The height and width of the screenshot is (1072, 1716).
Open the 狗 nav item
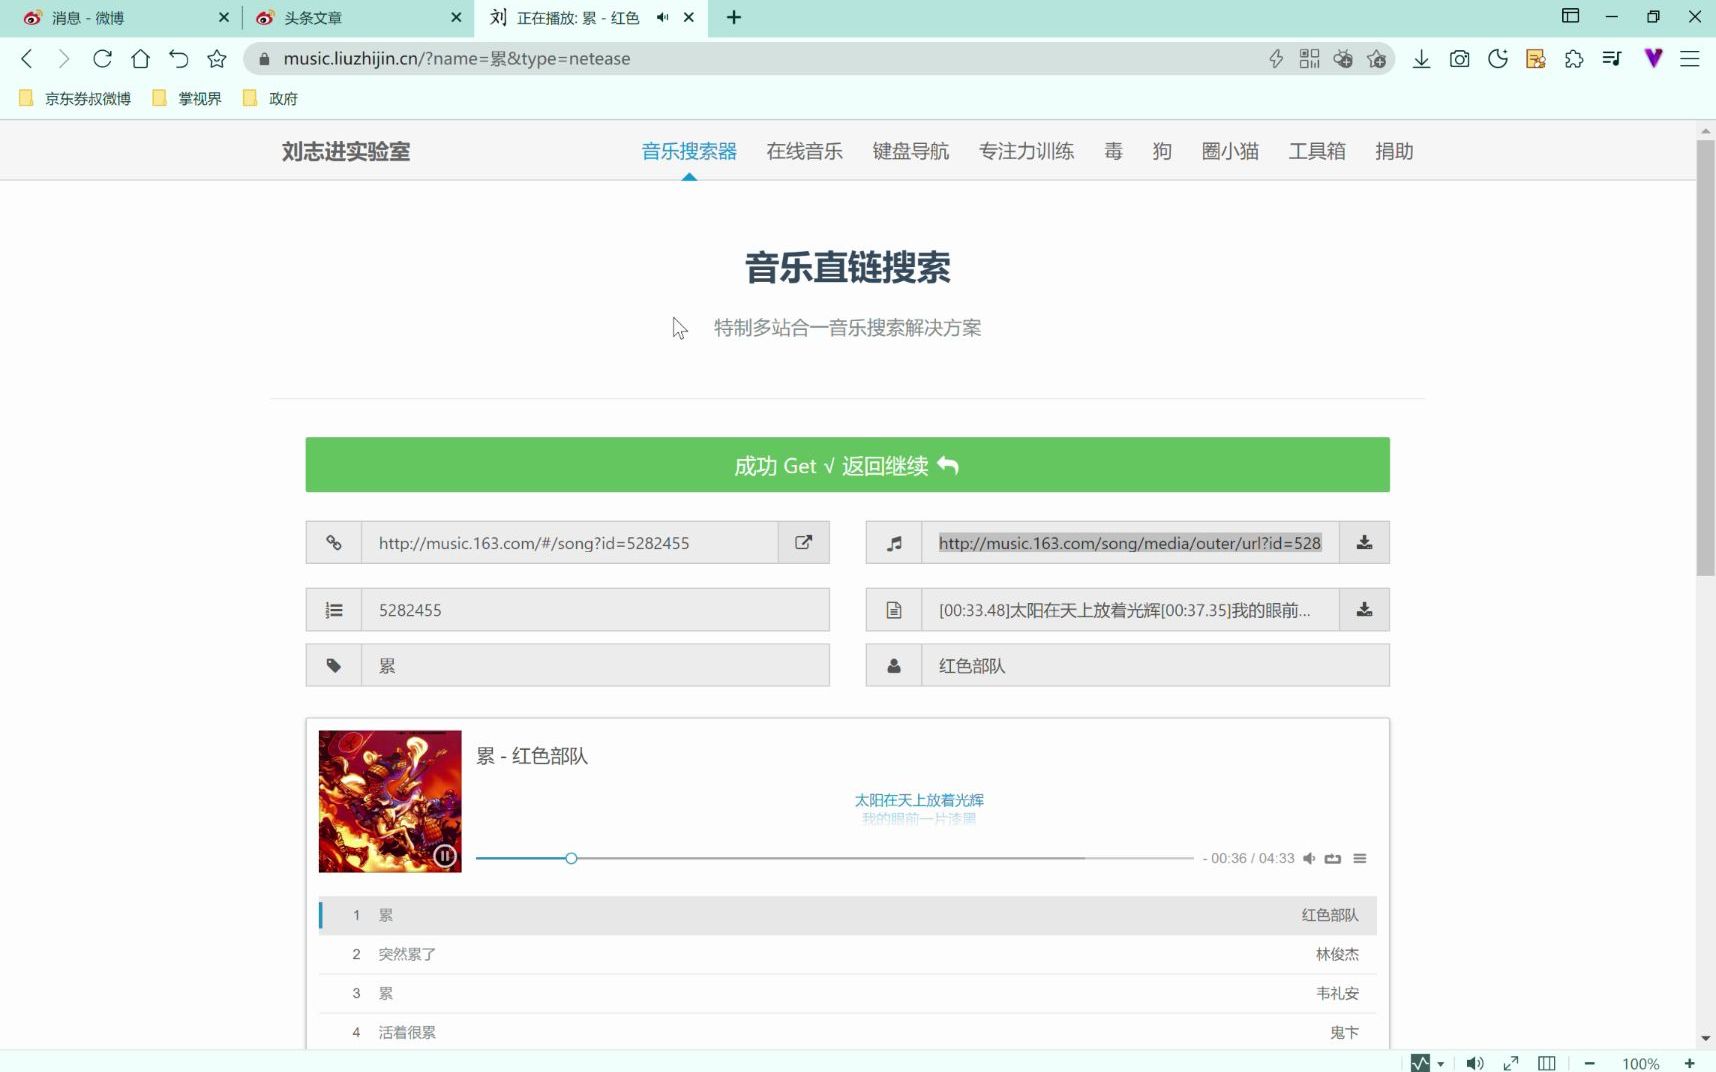[x=1162, y=151]
